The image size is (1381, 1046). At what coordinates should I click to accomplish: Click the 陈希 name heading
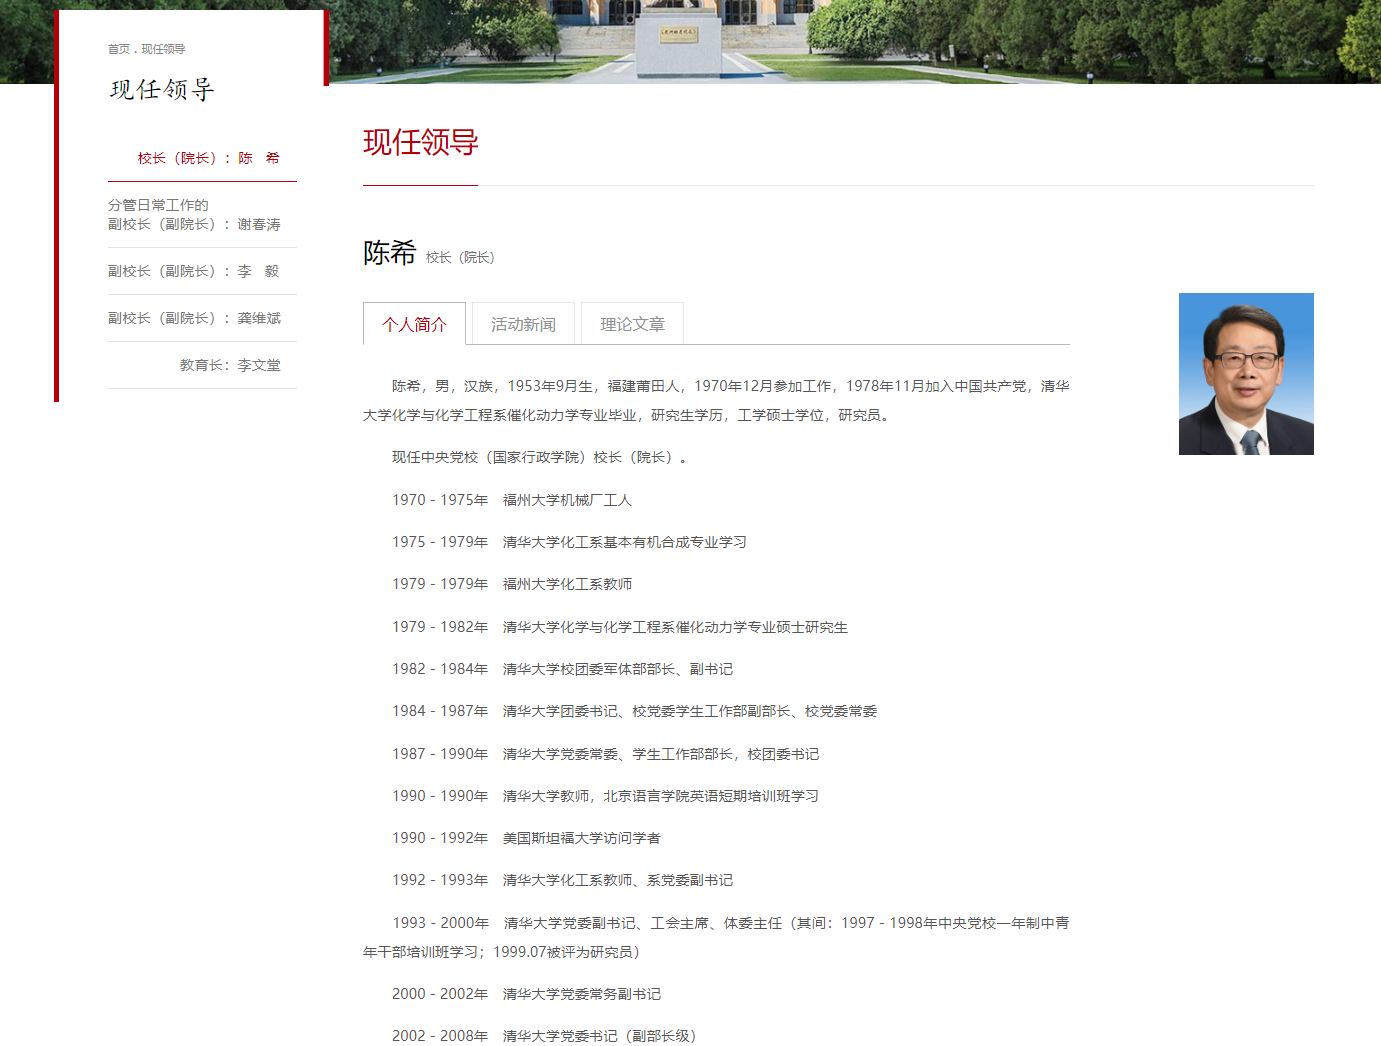coord(389,253)
